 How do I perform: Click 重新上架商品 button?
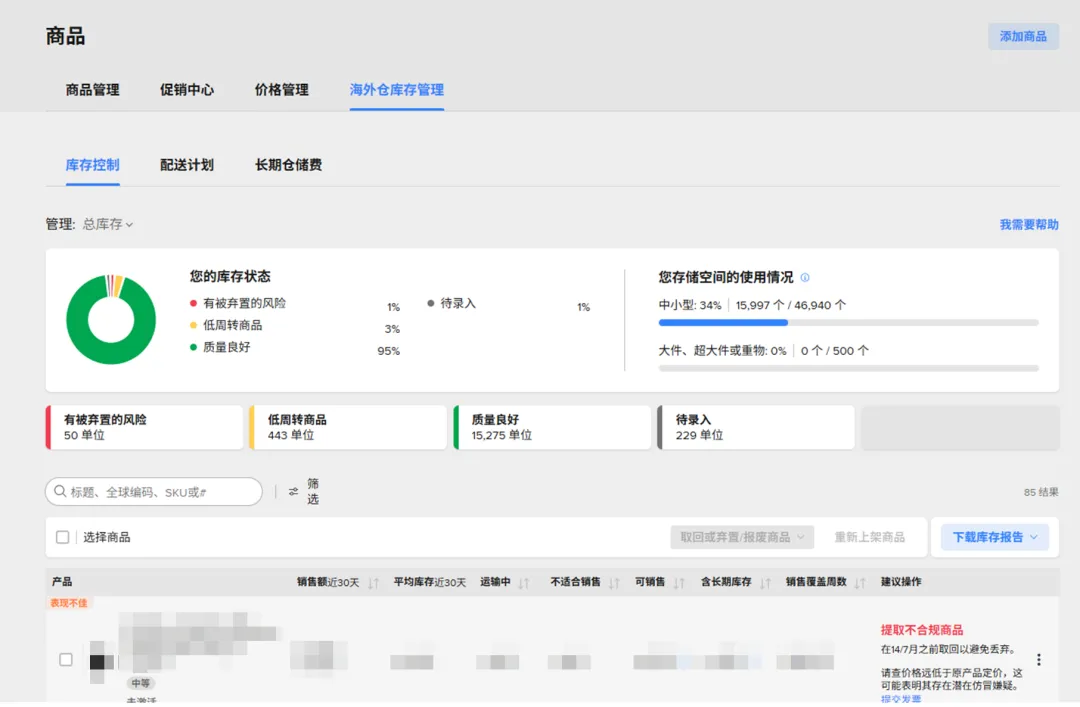click(x=869, y=537)
